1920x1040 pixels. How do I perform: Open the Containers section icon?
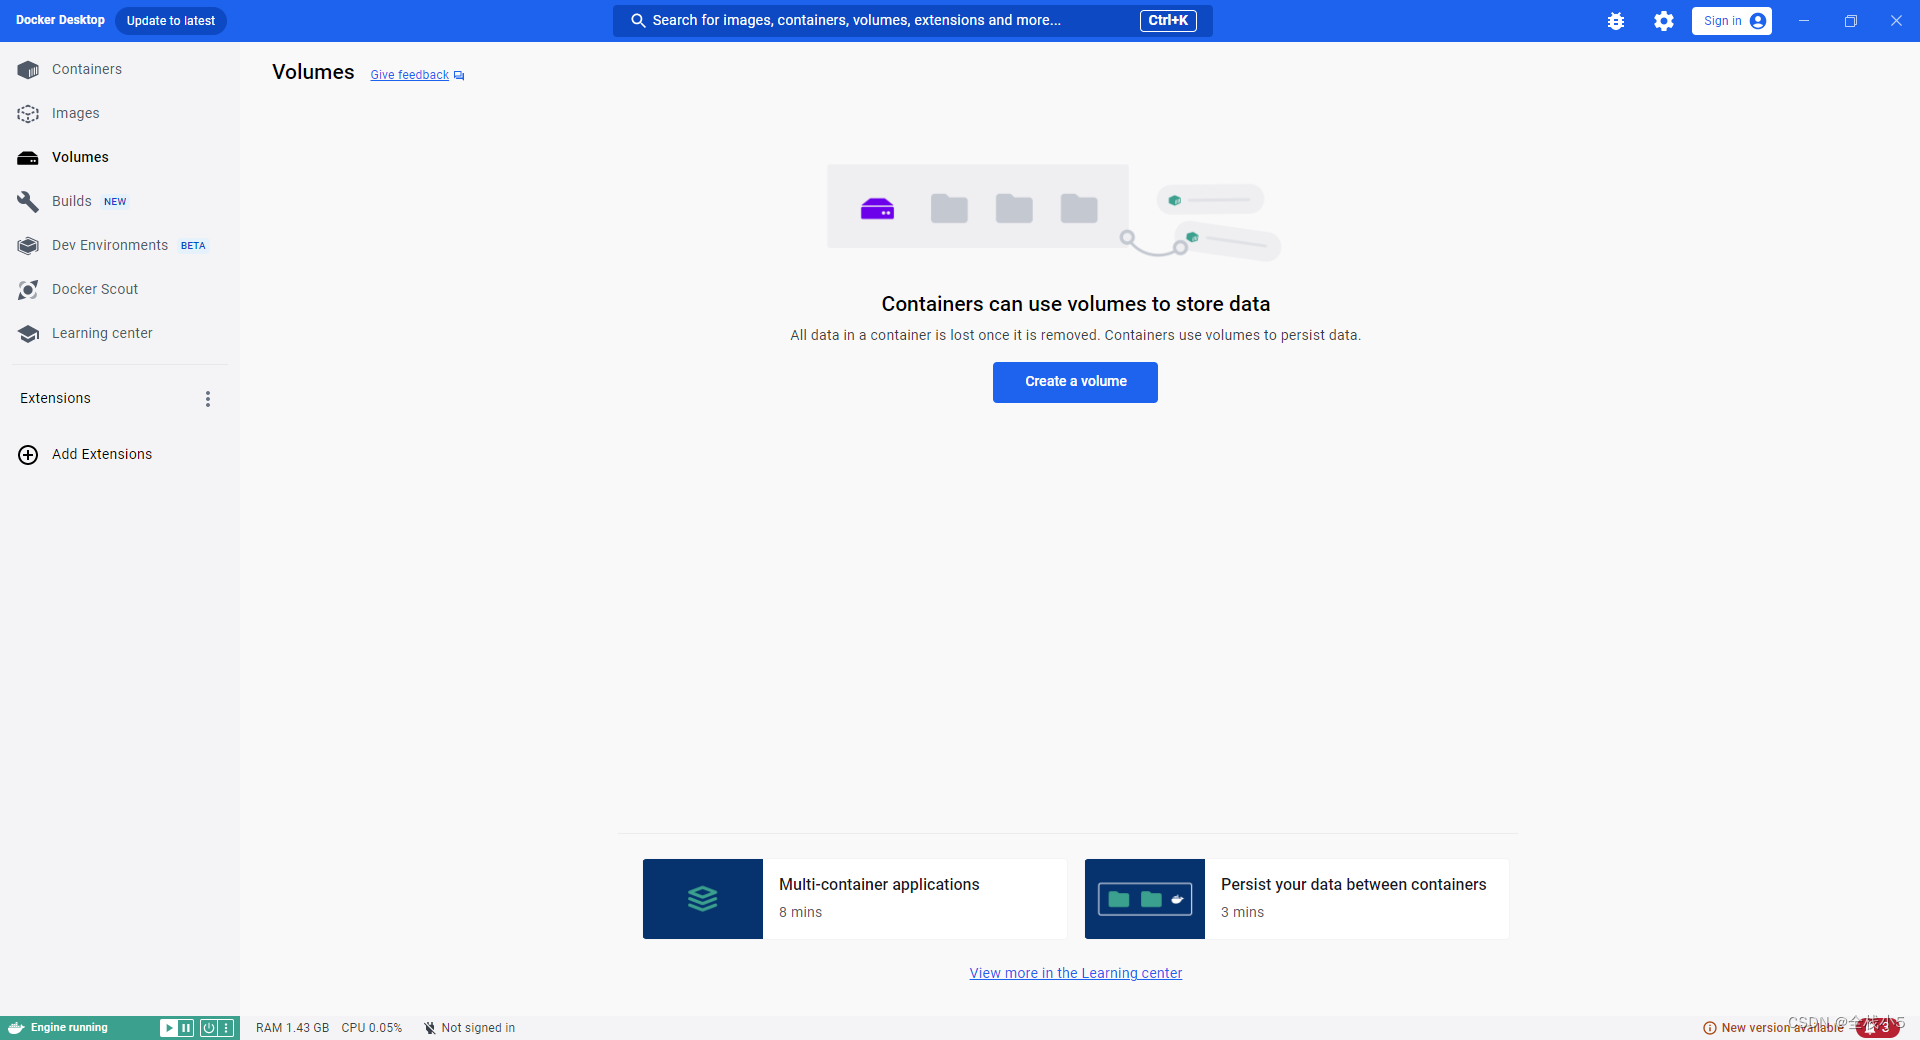(28, 69)
